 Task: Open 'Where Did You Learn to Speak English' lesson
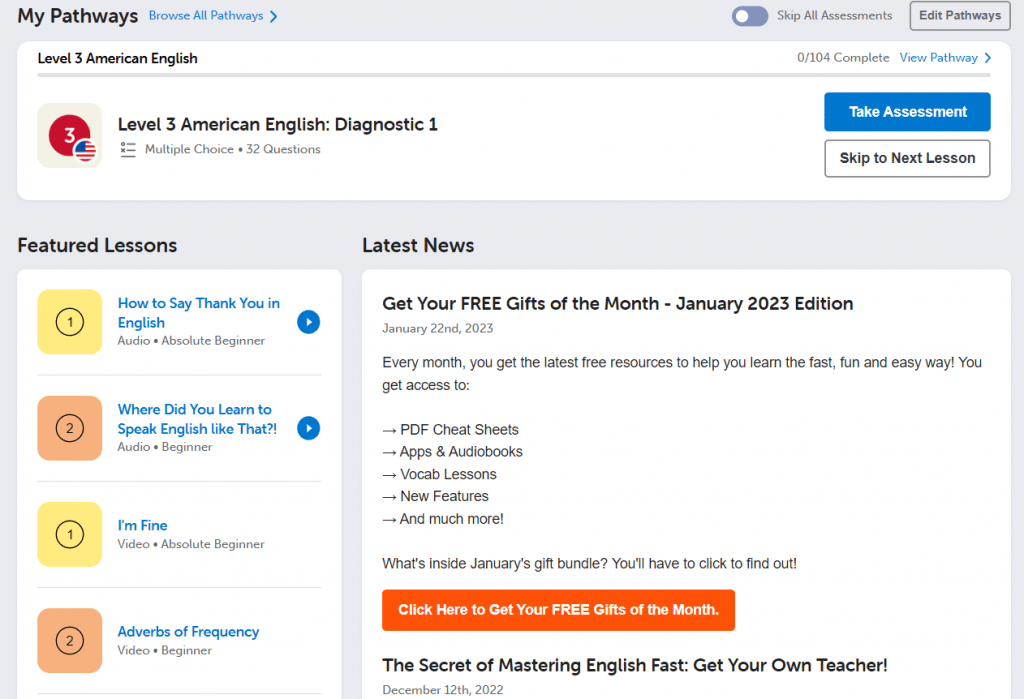tap(197, 419)
